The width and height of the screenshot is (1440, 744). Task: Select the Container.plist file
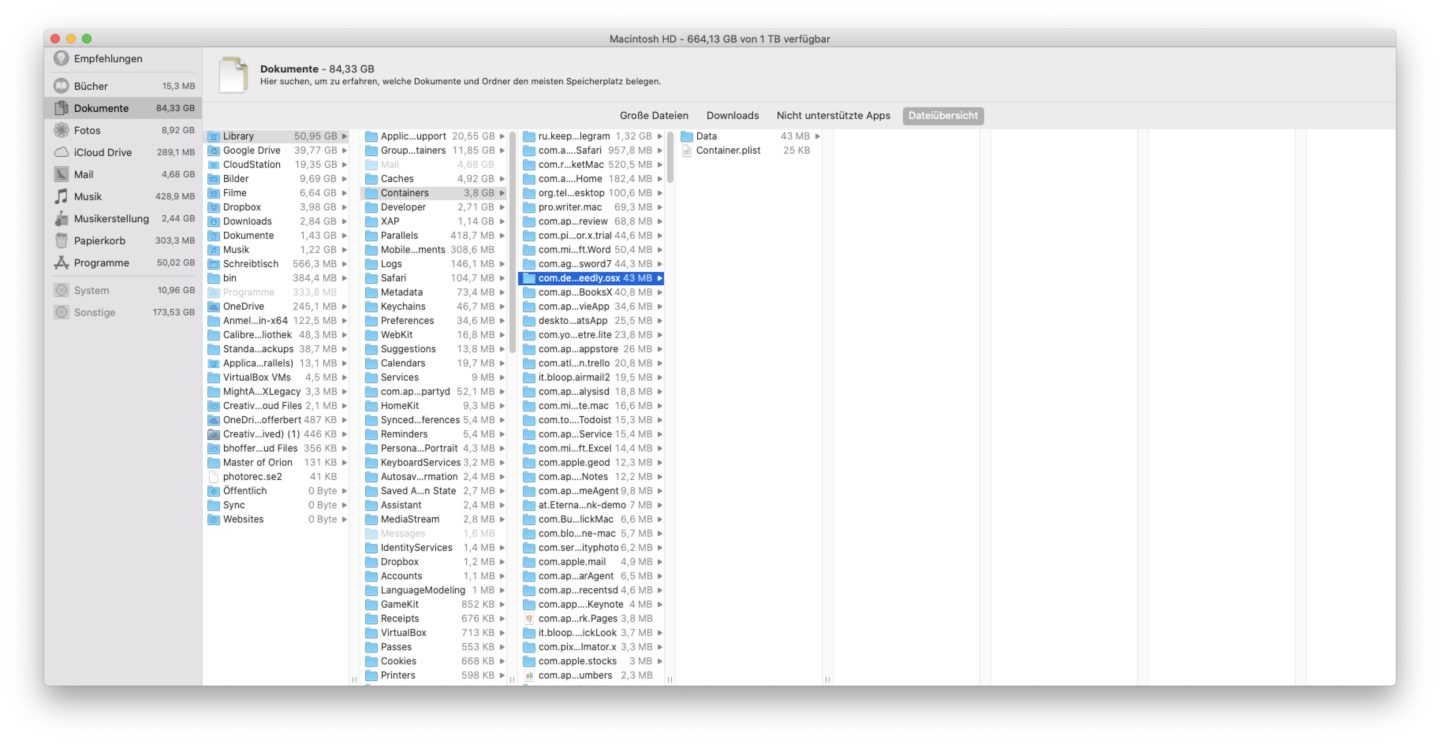(x=728, y=151)
